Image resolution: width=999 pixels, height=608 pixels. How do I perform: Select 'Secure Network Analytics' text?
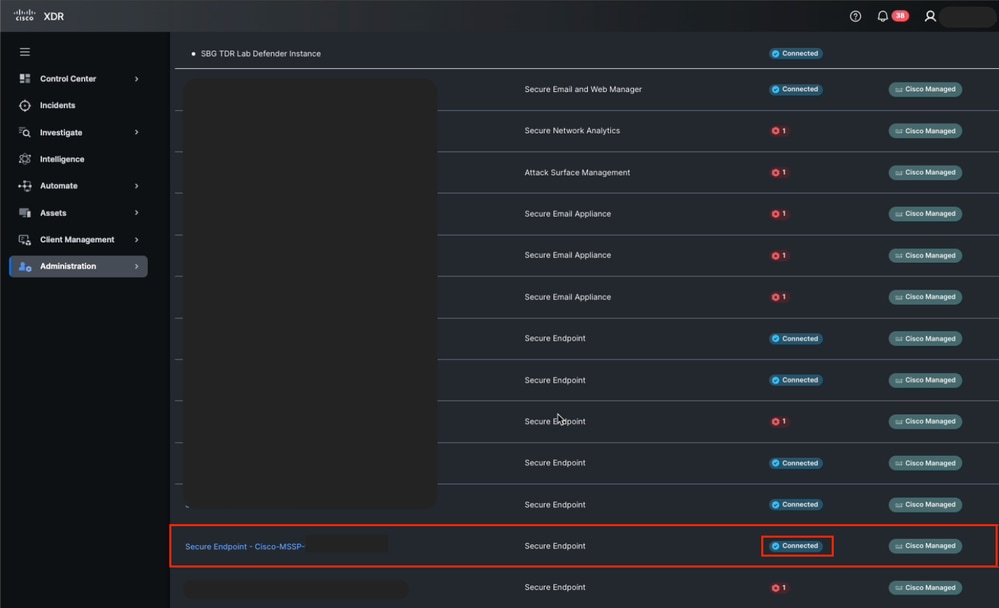point(572,131)
